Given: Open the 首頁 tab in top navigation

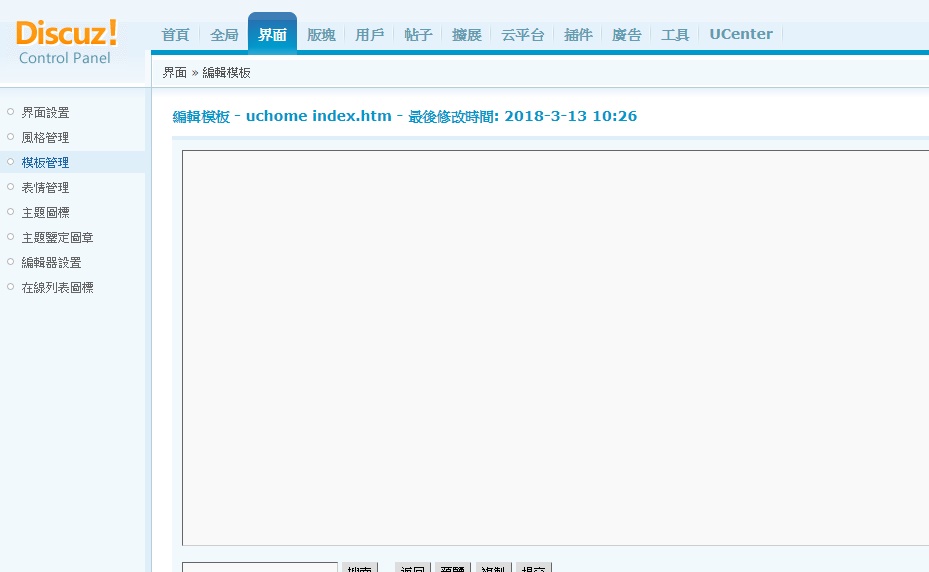Looking at the screenshot, I should click(x=175, y=35).
